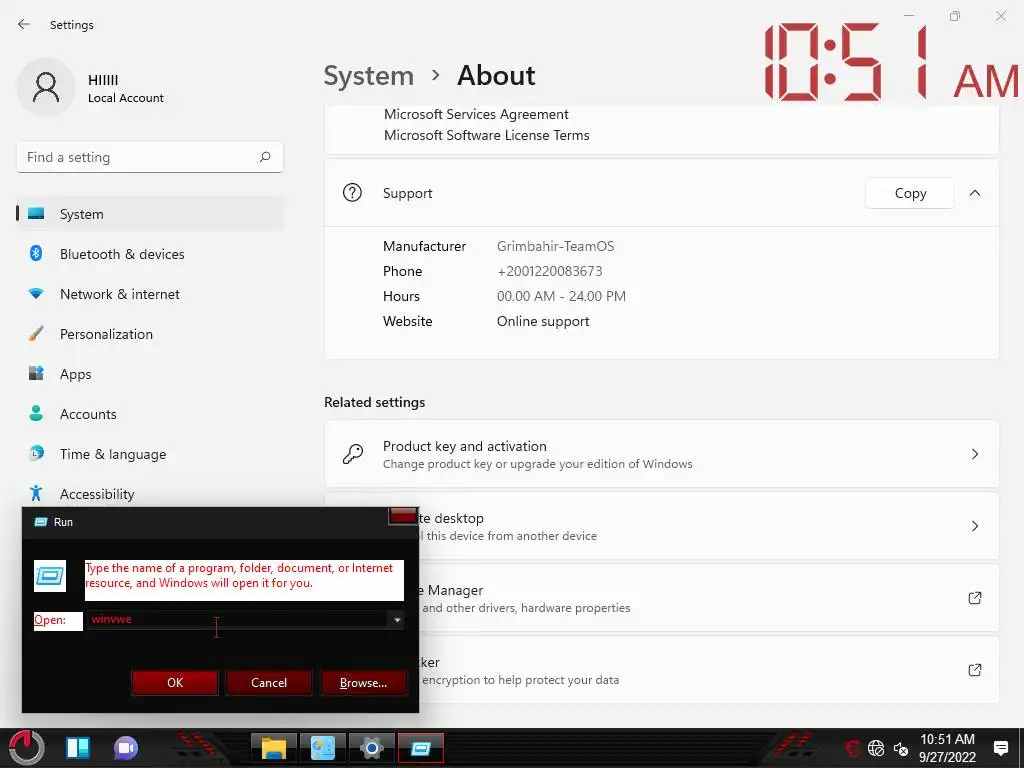Click Cancel in the Run dialog
Screen dimensions: 1024x768
(268, 682)
